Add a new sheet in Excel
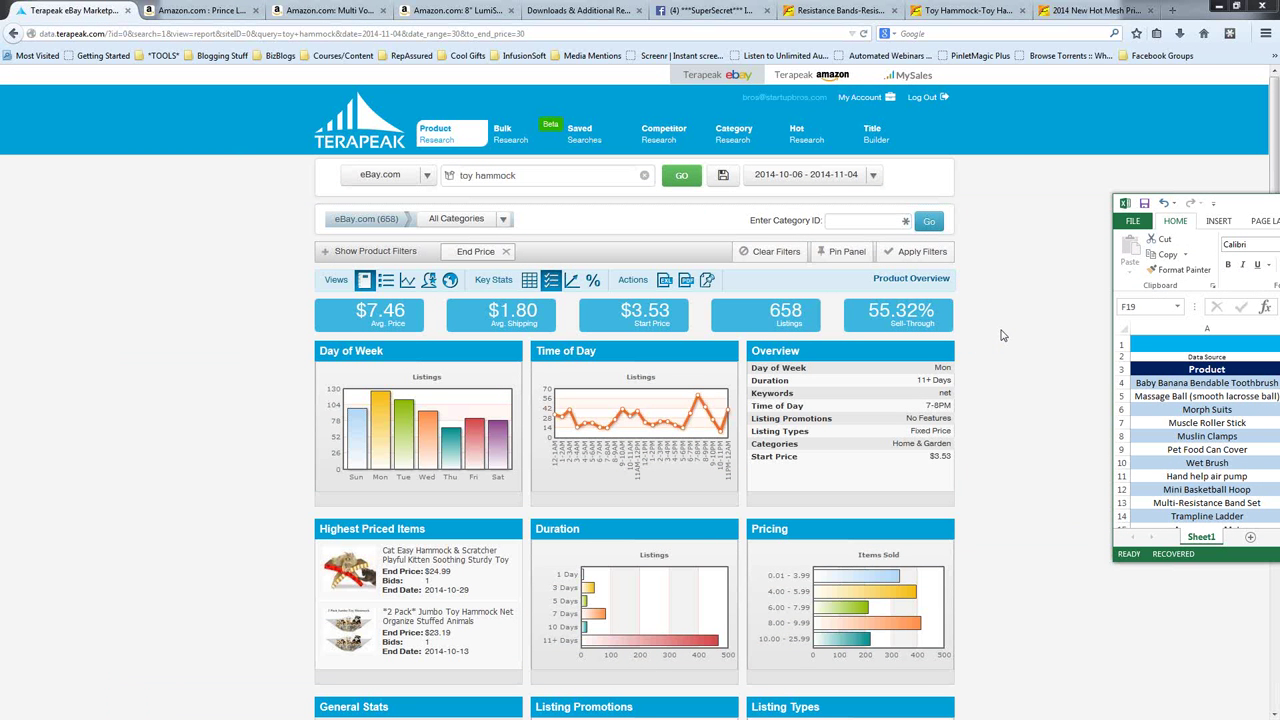This screenshot has height=720, width=1280. (1250, 537)
